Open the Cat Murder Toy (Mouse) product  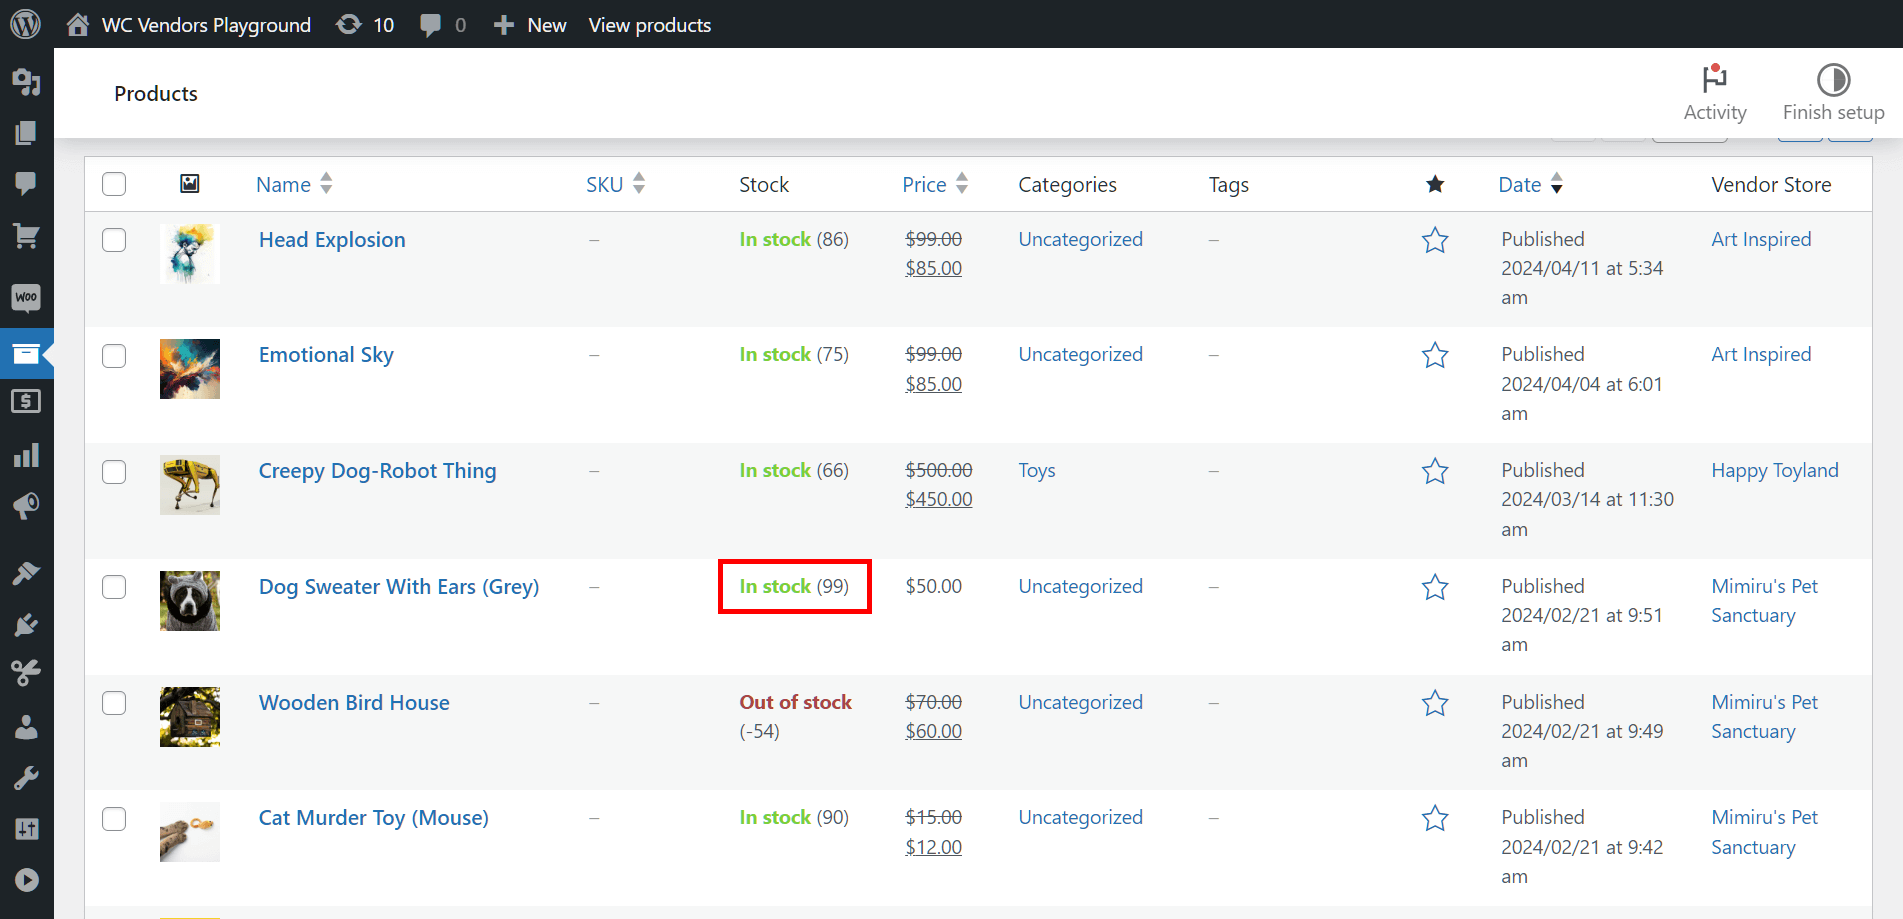[374, 818]
